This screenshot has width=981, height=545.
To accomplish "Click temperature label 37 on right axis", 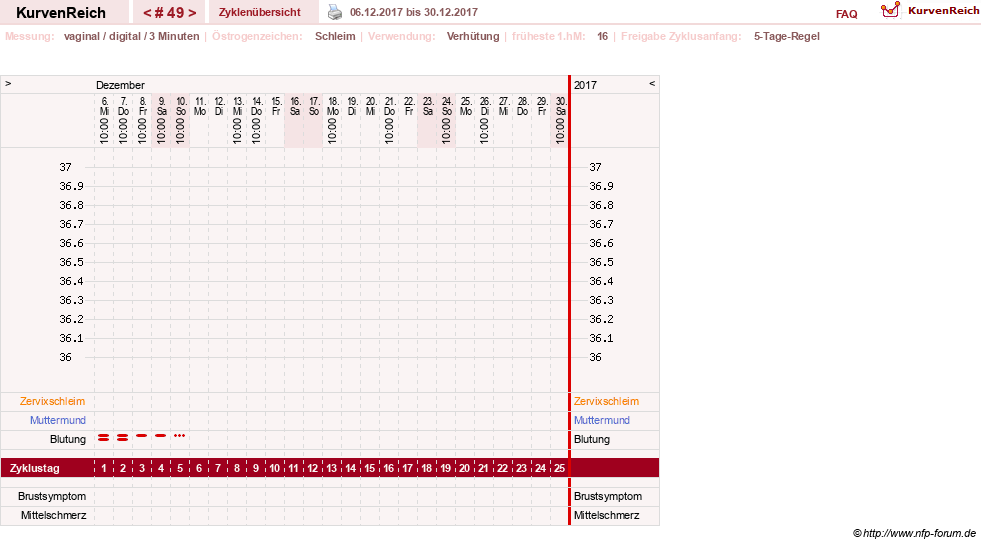I will point(595,167).
